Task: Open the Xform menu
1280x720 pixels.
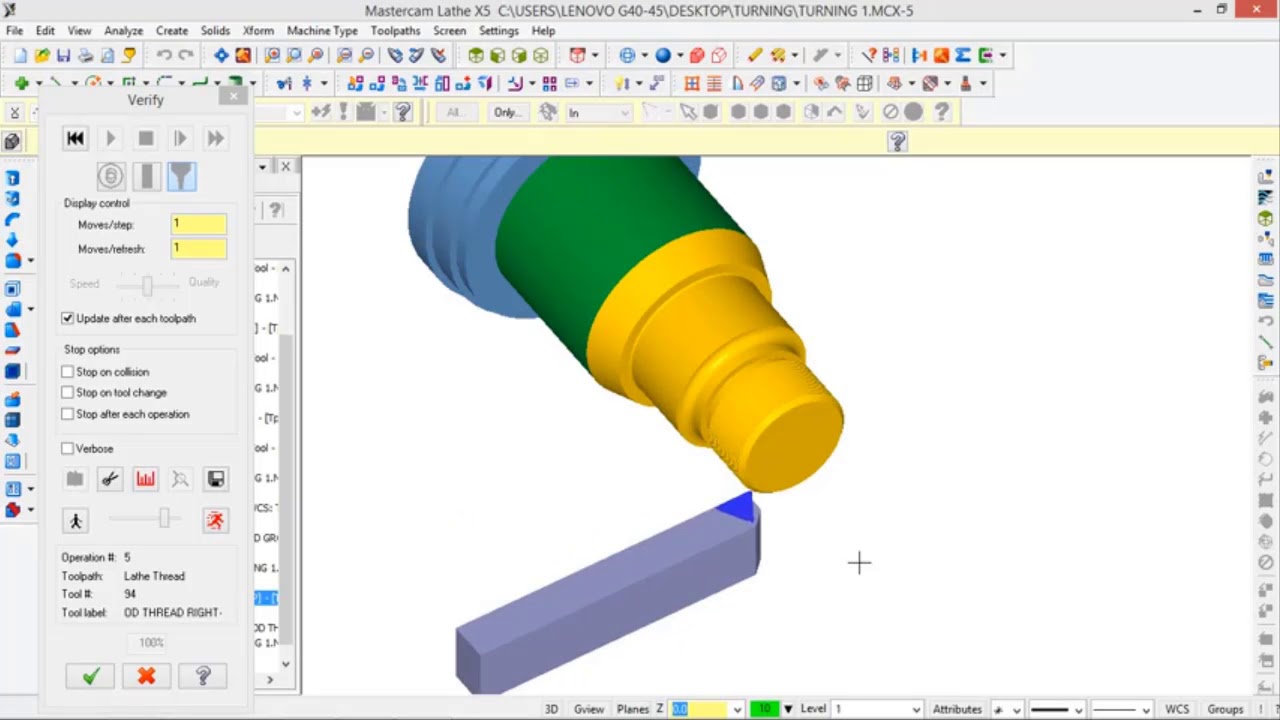Action: click(258, 31)
